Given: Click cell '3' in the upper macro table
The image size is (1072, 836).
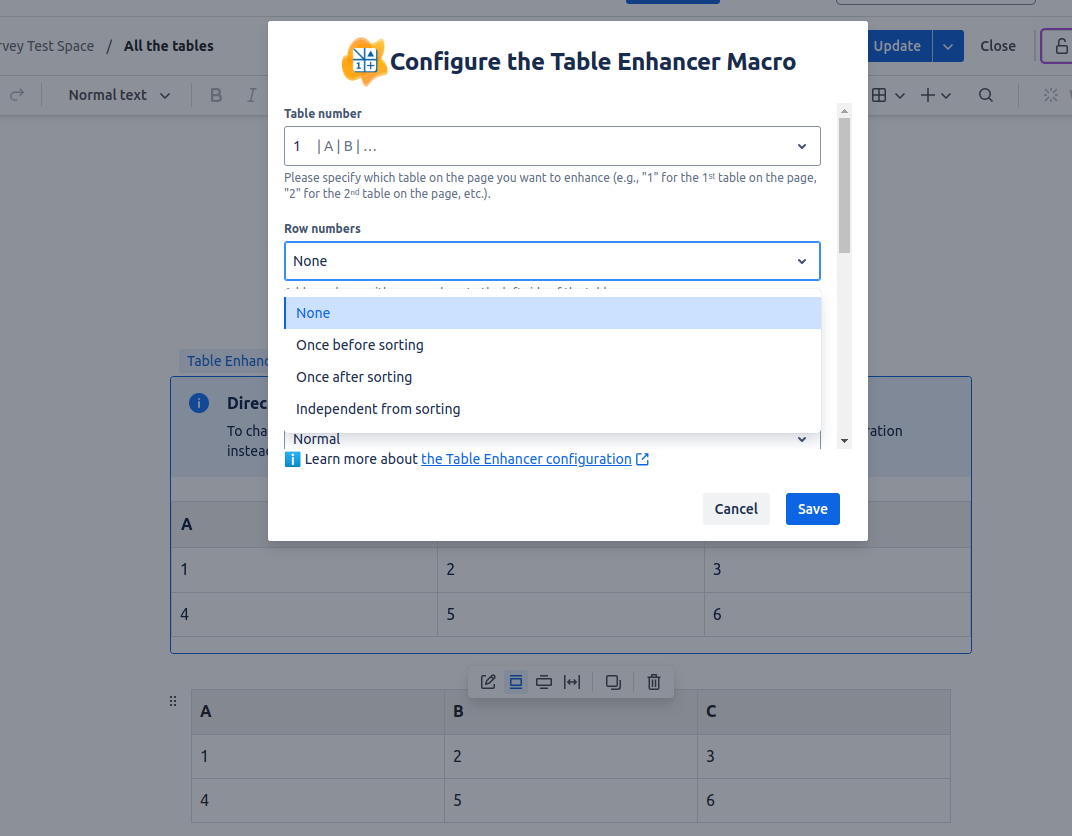Looking at the screenshot, I should (x=838, y=569).
